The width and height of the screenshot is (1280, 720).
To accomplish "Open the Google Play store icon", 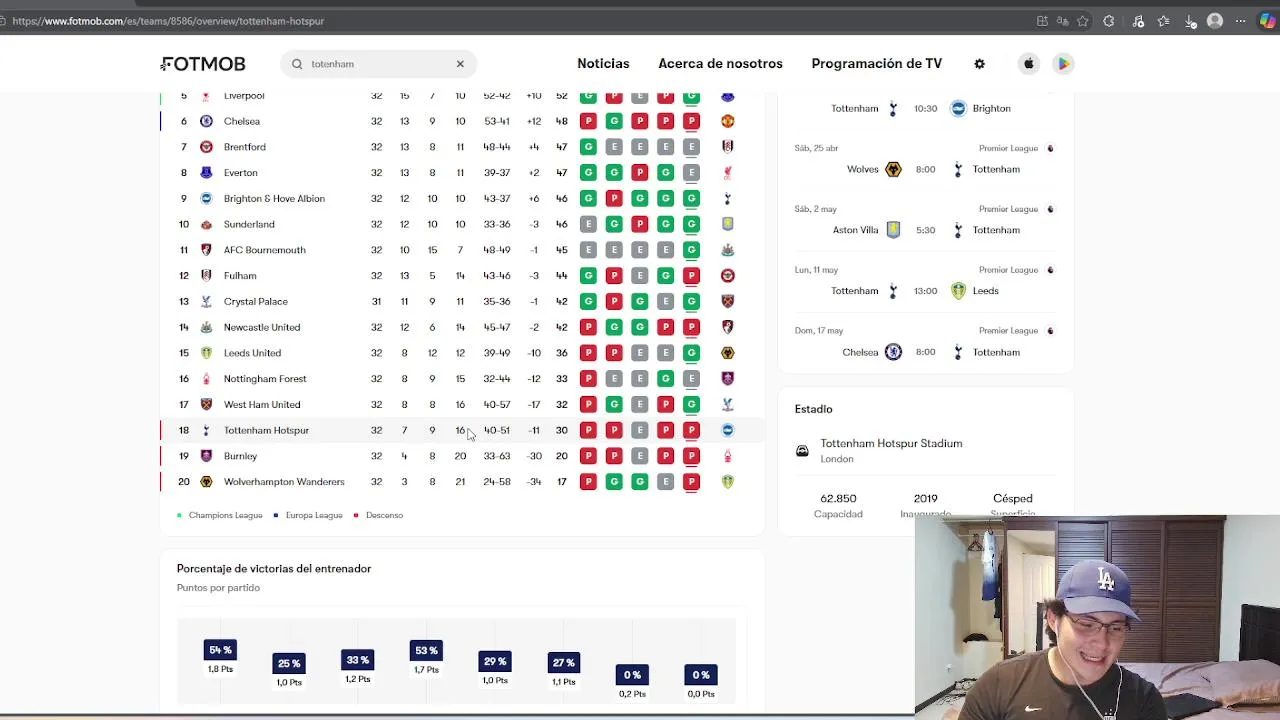I will tap(1063, 64).
